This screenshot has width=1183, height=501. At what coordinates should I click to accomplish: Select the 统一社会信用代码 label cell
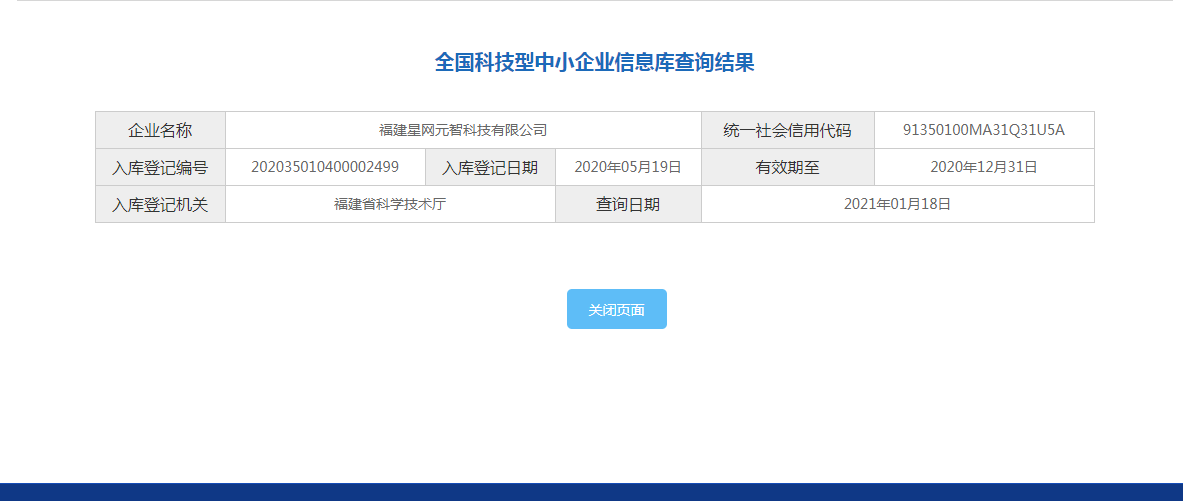click(787, 130)
